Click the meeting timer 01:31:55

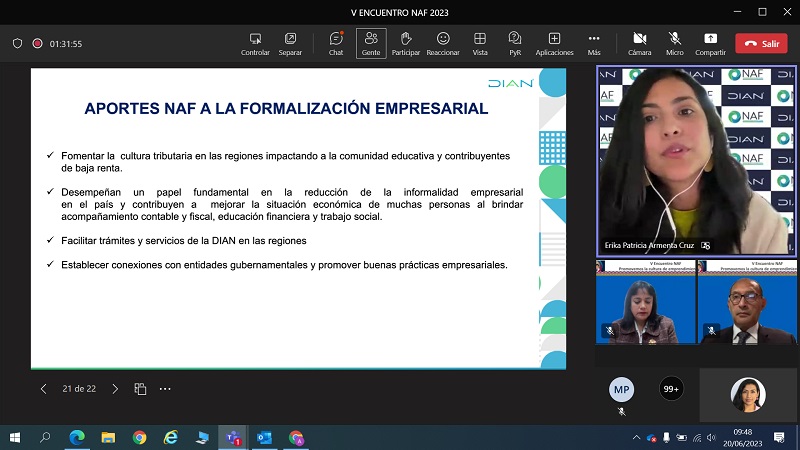coord(66,44)
